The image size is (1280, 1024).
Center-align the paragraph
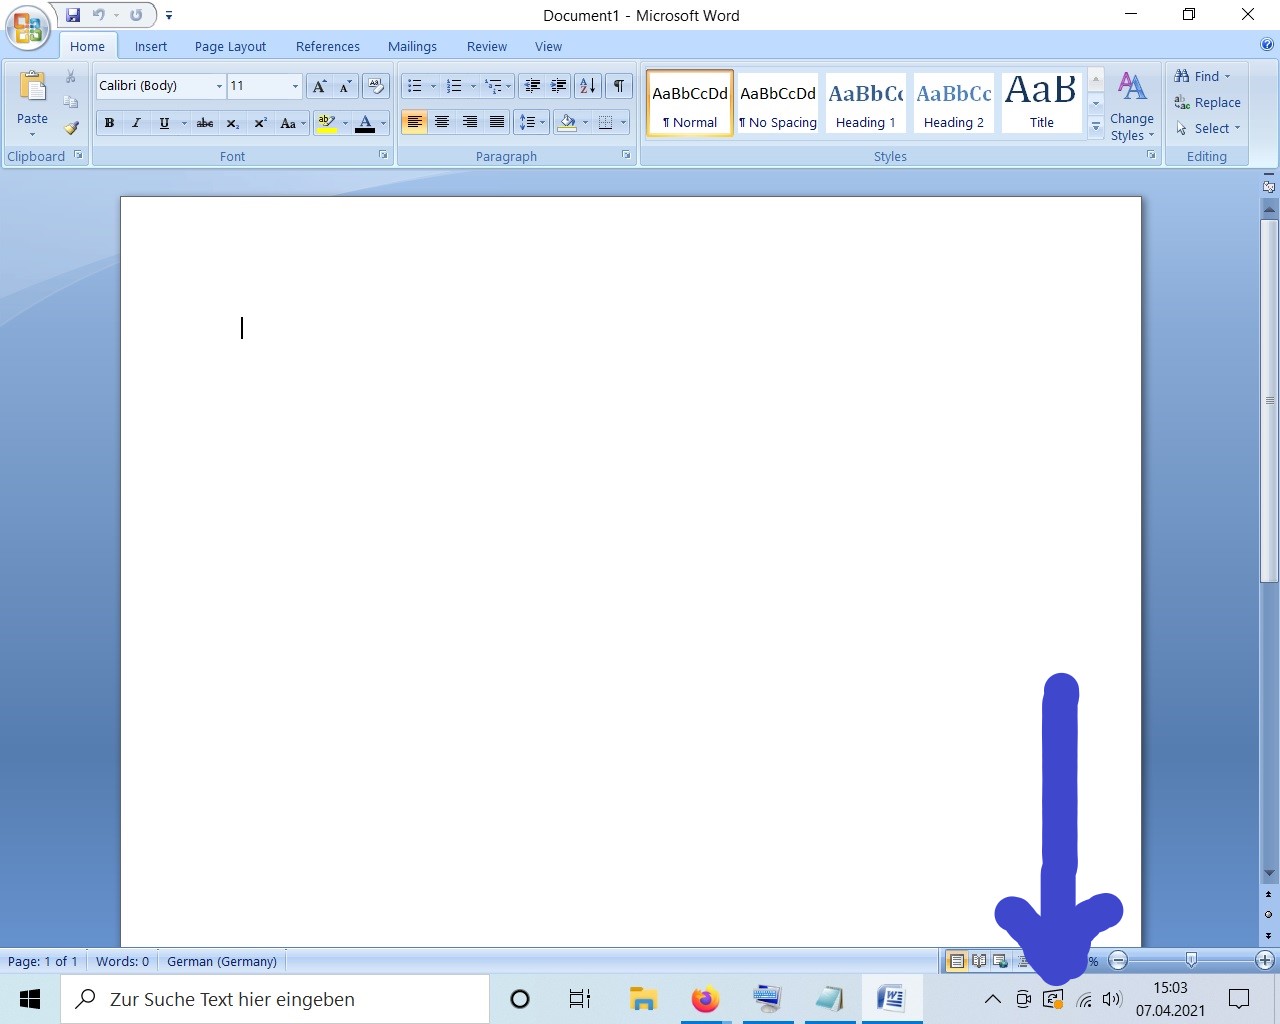point(442,123)
